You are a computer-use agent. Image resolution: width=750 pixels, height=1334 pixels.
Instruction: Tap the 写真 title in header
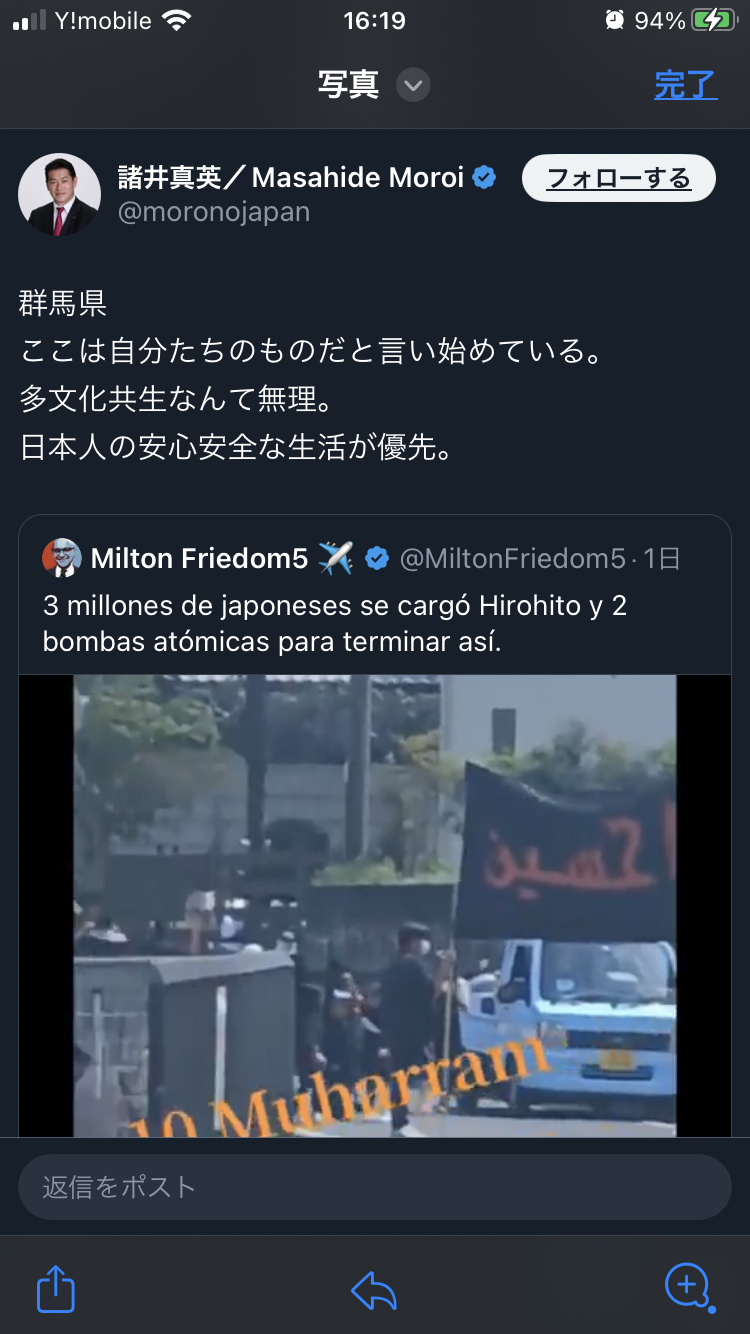(x=348, y=85)
